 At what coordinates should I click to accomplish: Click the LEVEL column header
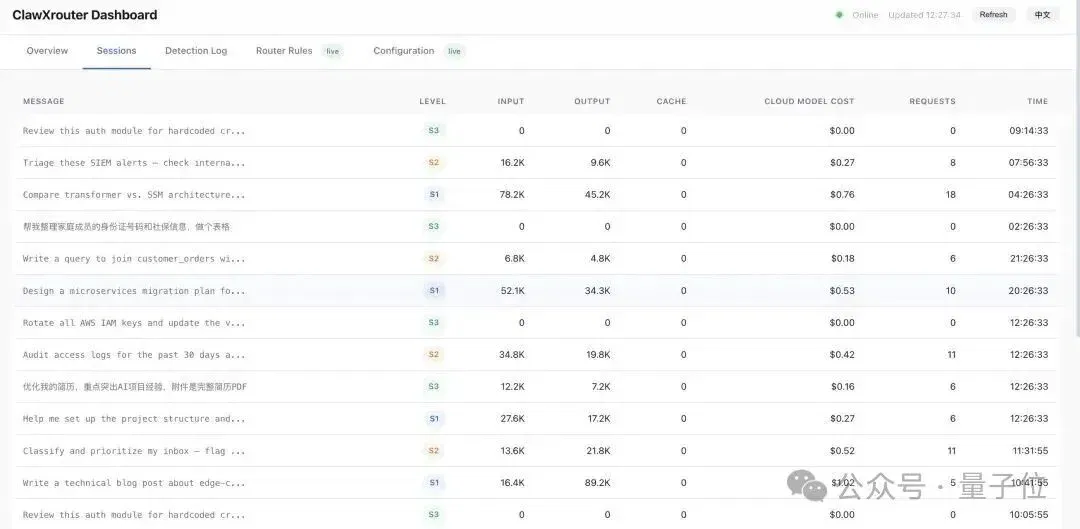coord(433,101)
